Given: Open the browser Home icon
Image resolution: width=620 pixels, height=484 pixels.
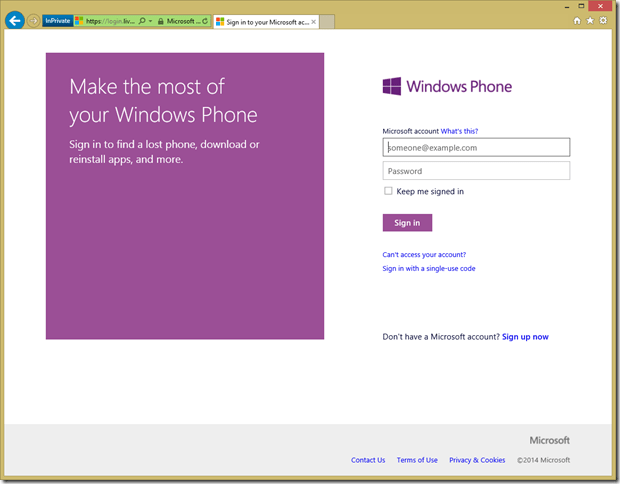Looking at the screenshot, I should click(x=577, y=20).
